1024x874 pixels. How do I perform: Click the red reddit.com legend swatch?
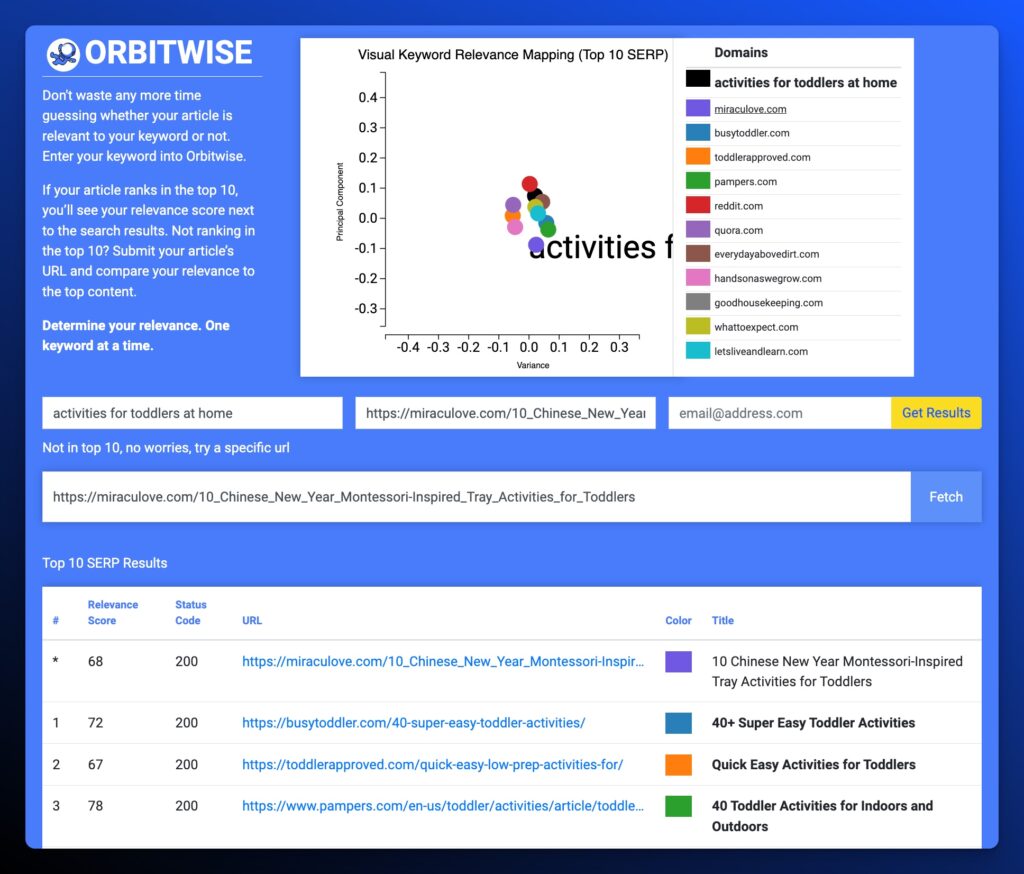point(698,206)
